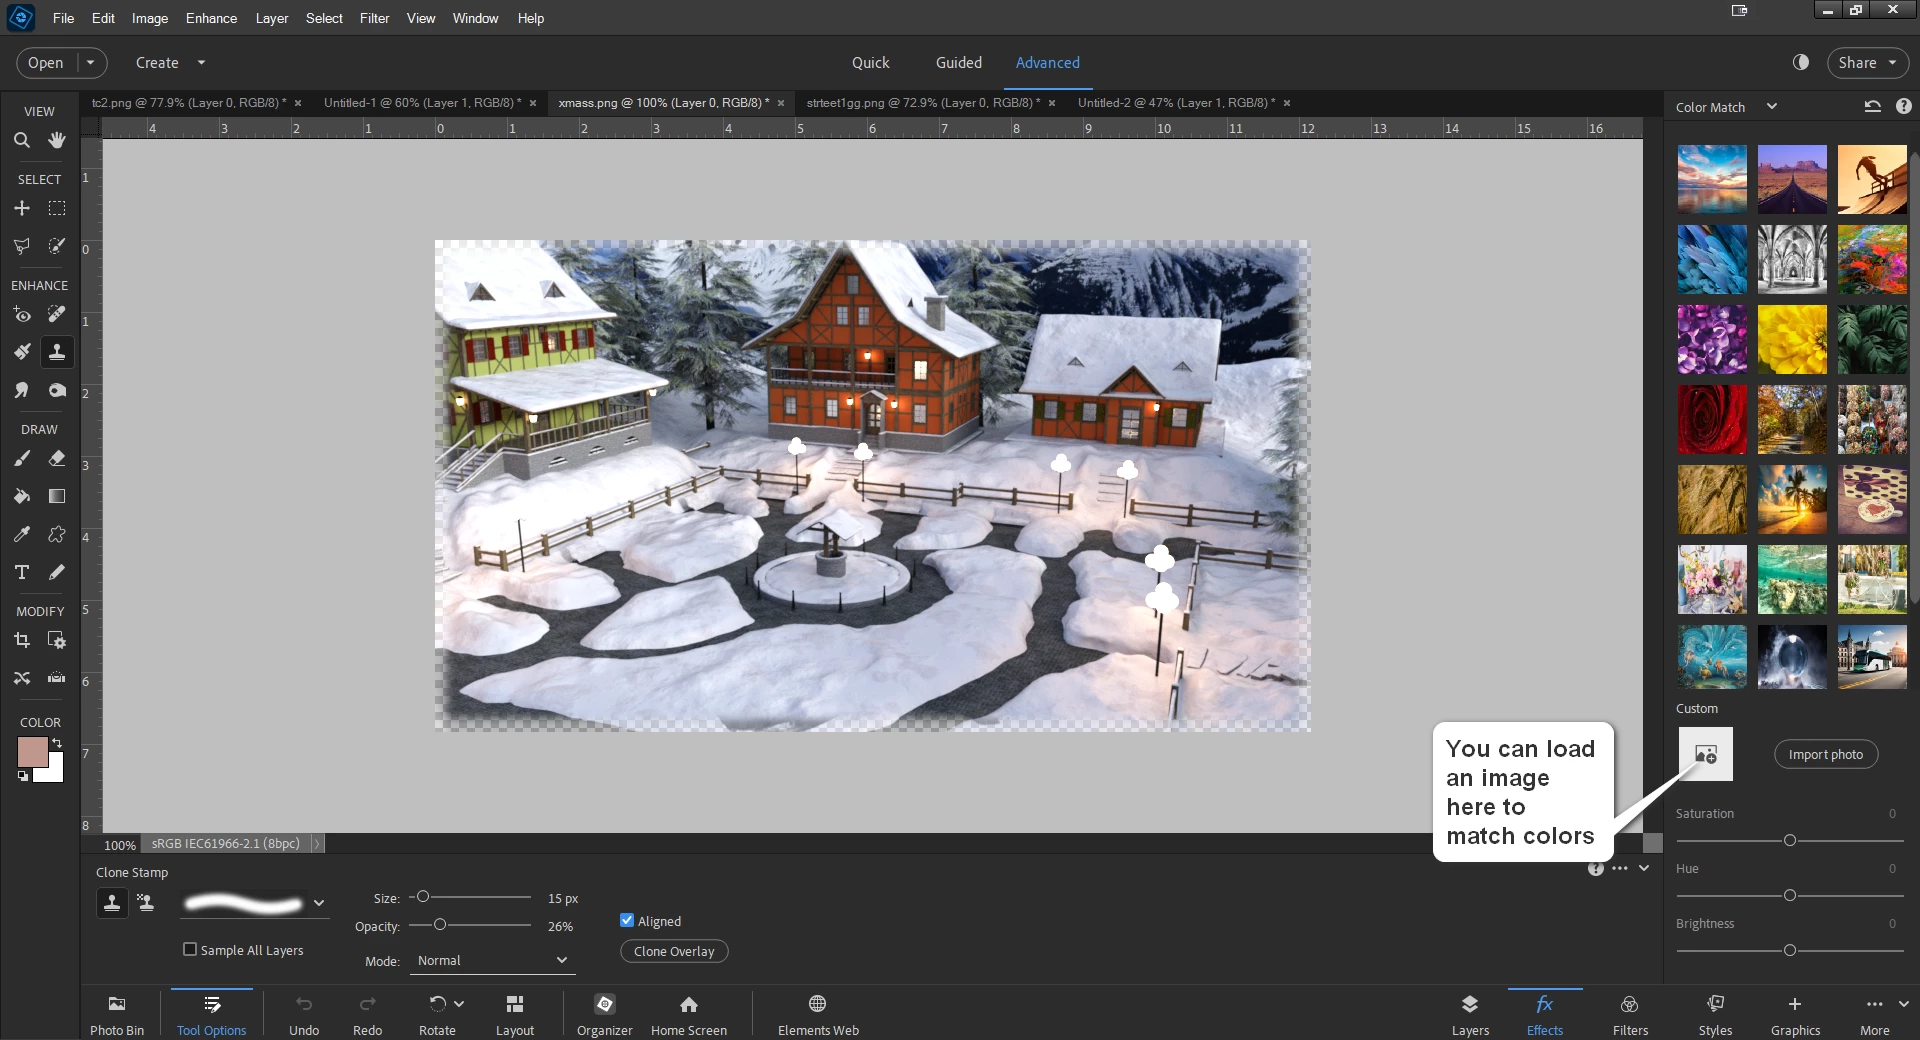Viewport: 1920px width, 1040px height.
Task: Click the Open button
Action: (x=46, y=62)
